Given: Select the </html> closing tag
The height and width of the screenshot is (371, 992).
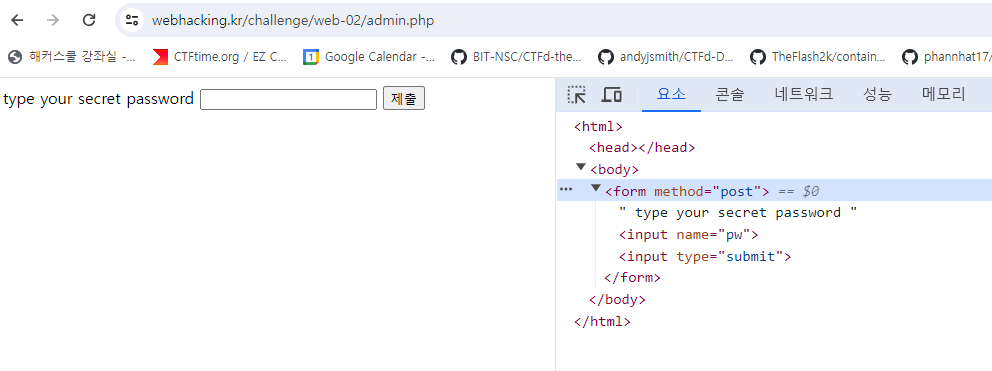Looking at the screenshot, I should pyautogui.click(x=602, y=322).
